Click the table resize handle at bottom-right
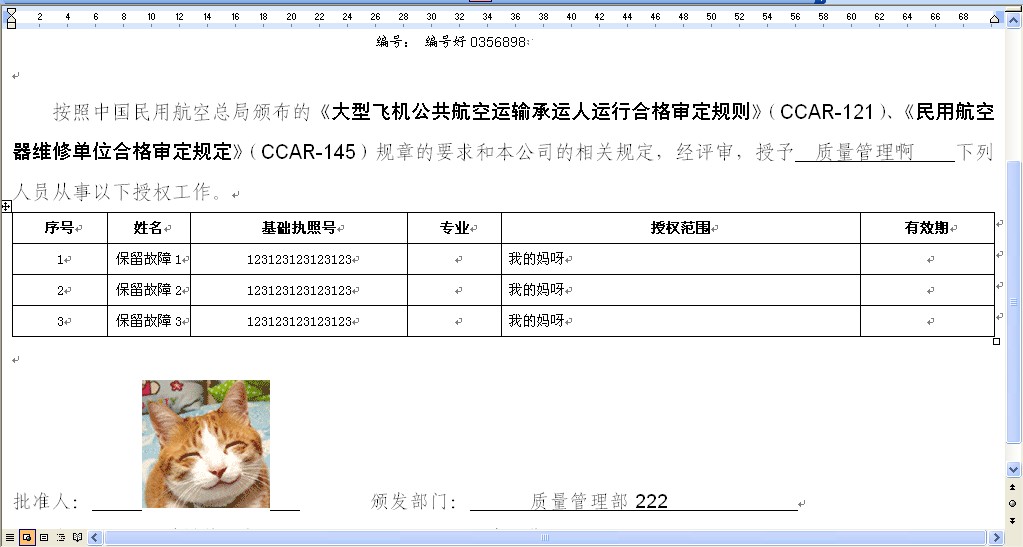The height and width of the screenshot is (547, 1023). (x=996, y=341)
